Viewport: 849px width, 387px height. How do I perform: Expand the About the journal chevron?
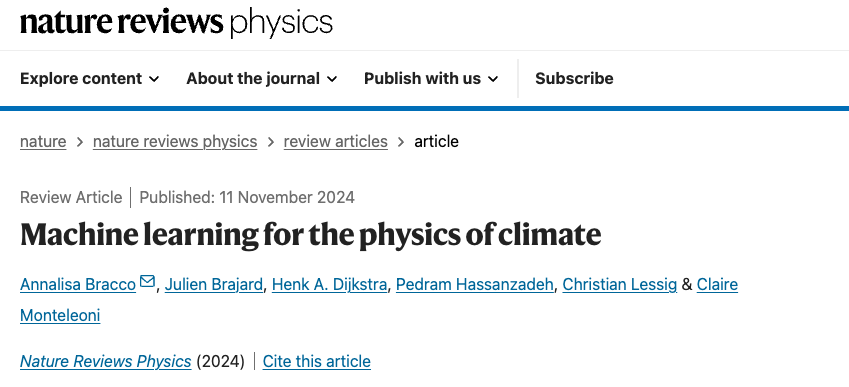(332, 80)
